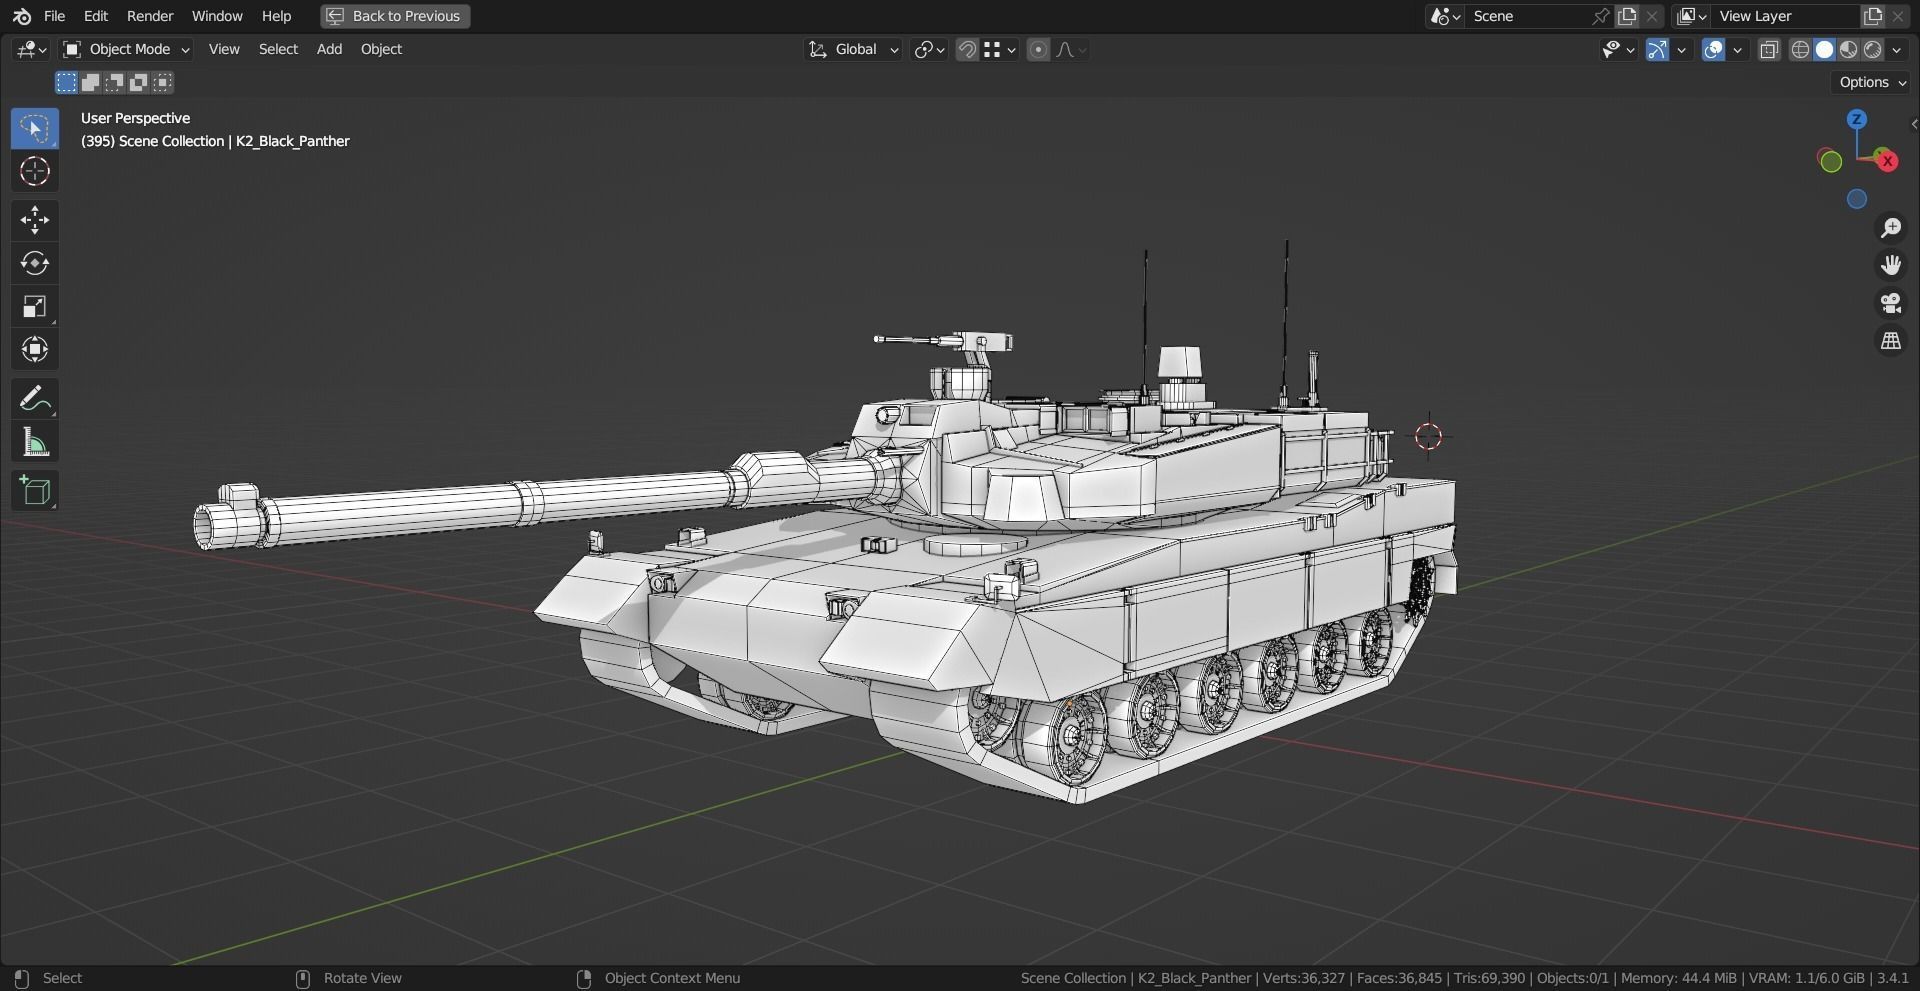The width and height of the screenshot is (1920, 991).
Task: Select the Rotate tool
Action: pyautogui.click(x=35, y=263)
